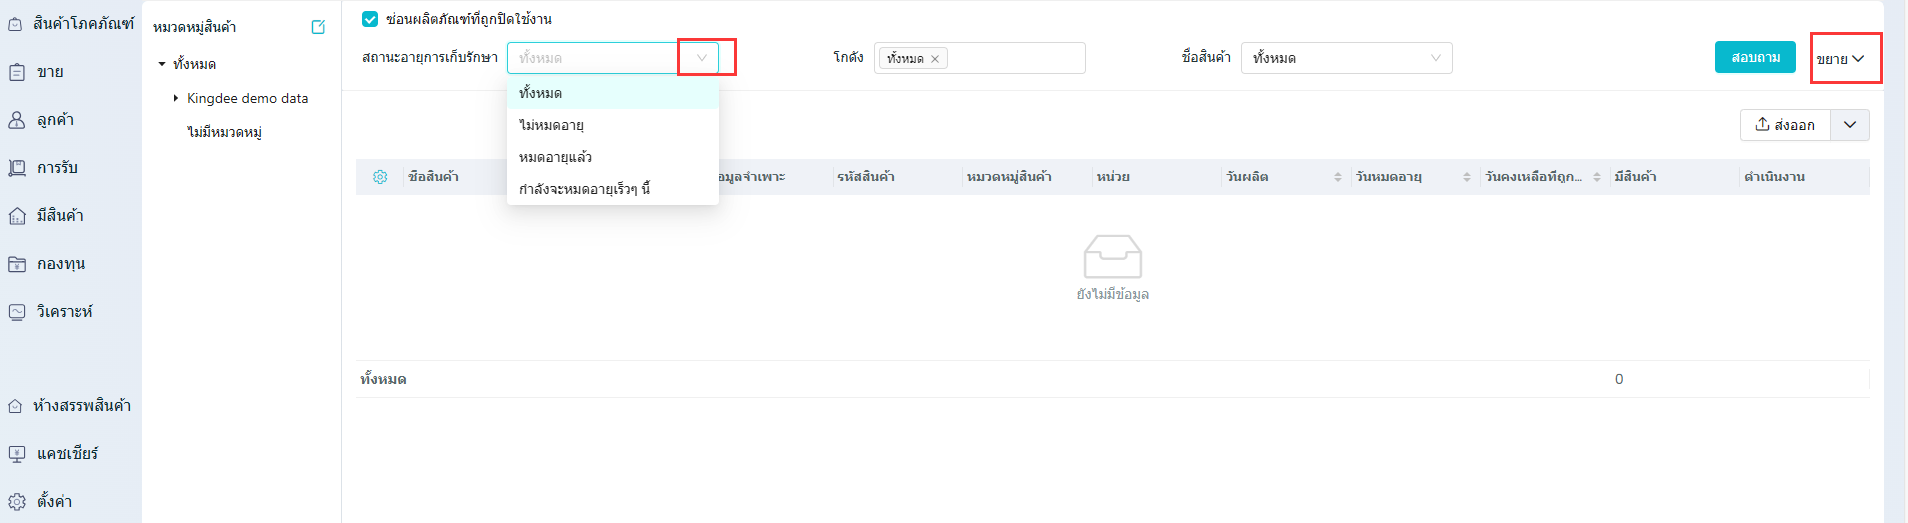1908x523 pixels.
Task: Select ไม่หมดอายุ from the dropdown list
Action: click(551, 125)
